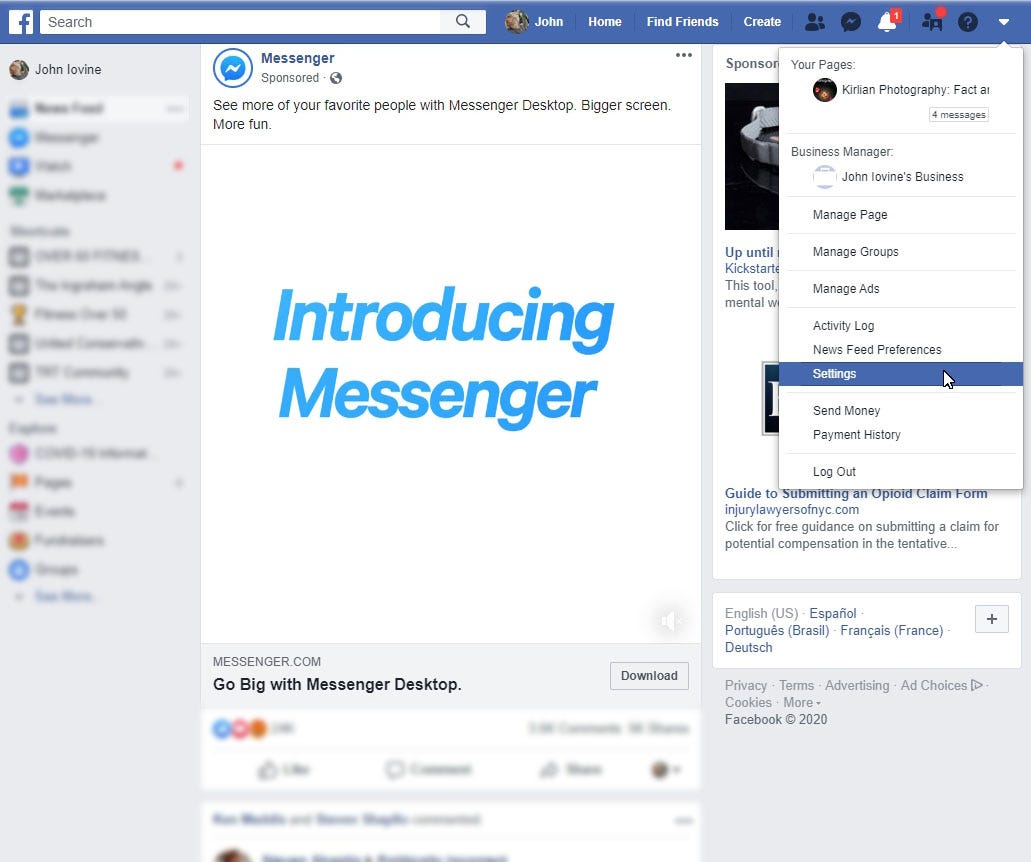Click the 4 messages badge
This screenshot has height=862, width=1031.
[x=959, y=114]
